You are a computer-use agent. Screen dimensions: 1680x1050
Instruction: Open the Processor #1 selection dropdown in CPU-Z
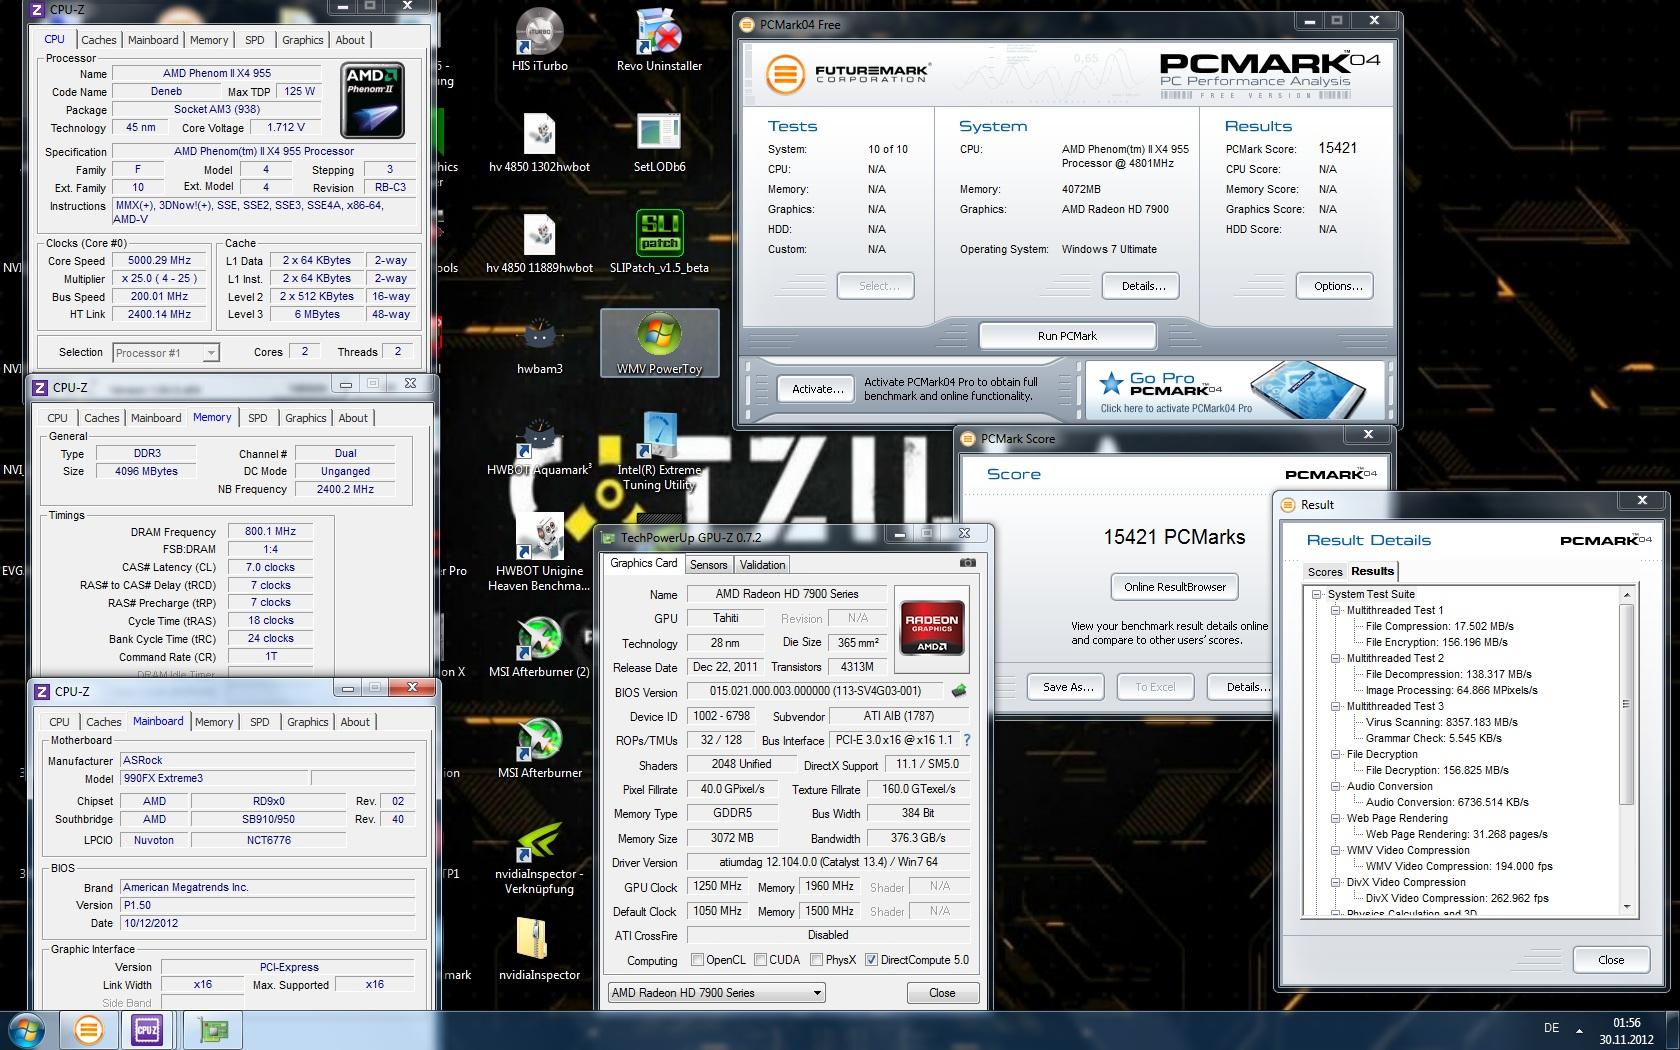point(166,352)
